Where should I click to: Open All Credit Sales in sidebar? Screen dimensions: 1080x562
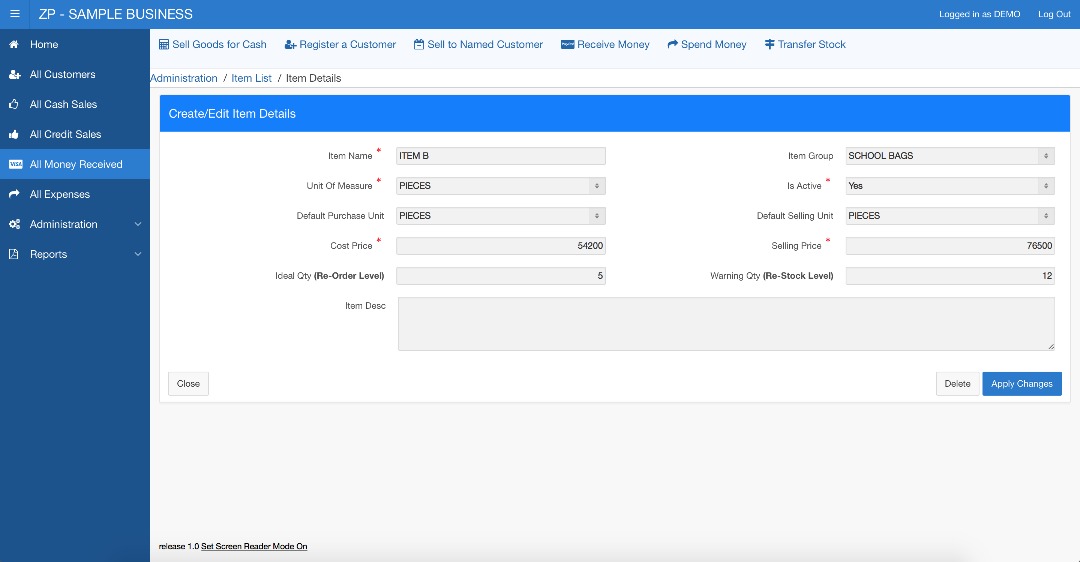65,134
